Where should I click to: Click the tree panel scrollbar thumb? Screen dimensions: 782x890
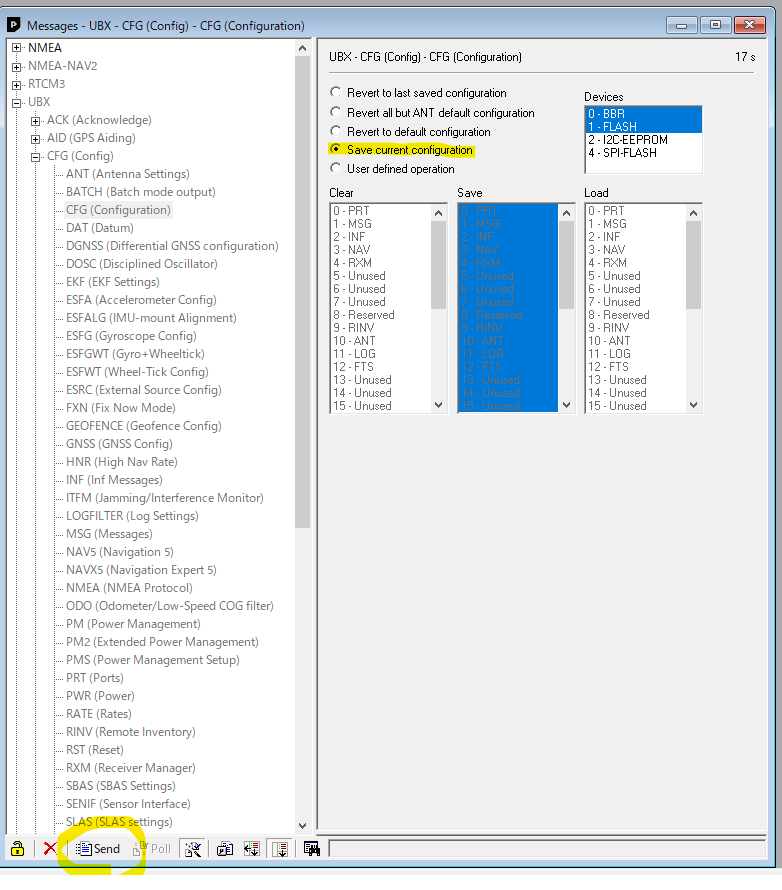(302, 292)
